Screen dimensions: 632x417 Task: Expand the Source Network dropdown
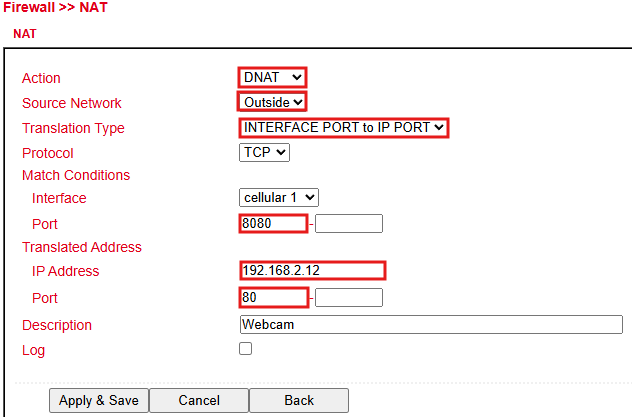point(272,102)
